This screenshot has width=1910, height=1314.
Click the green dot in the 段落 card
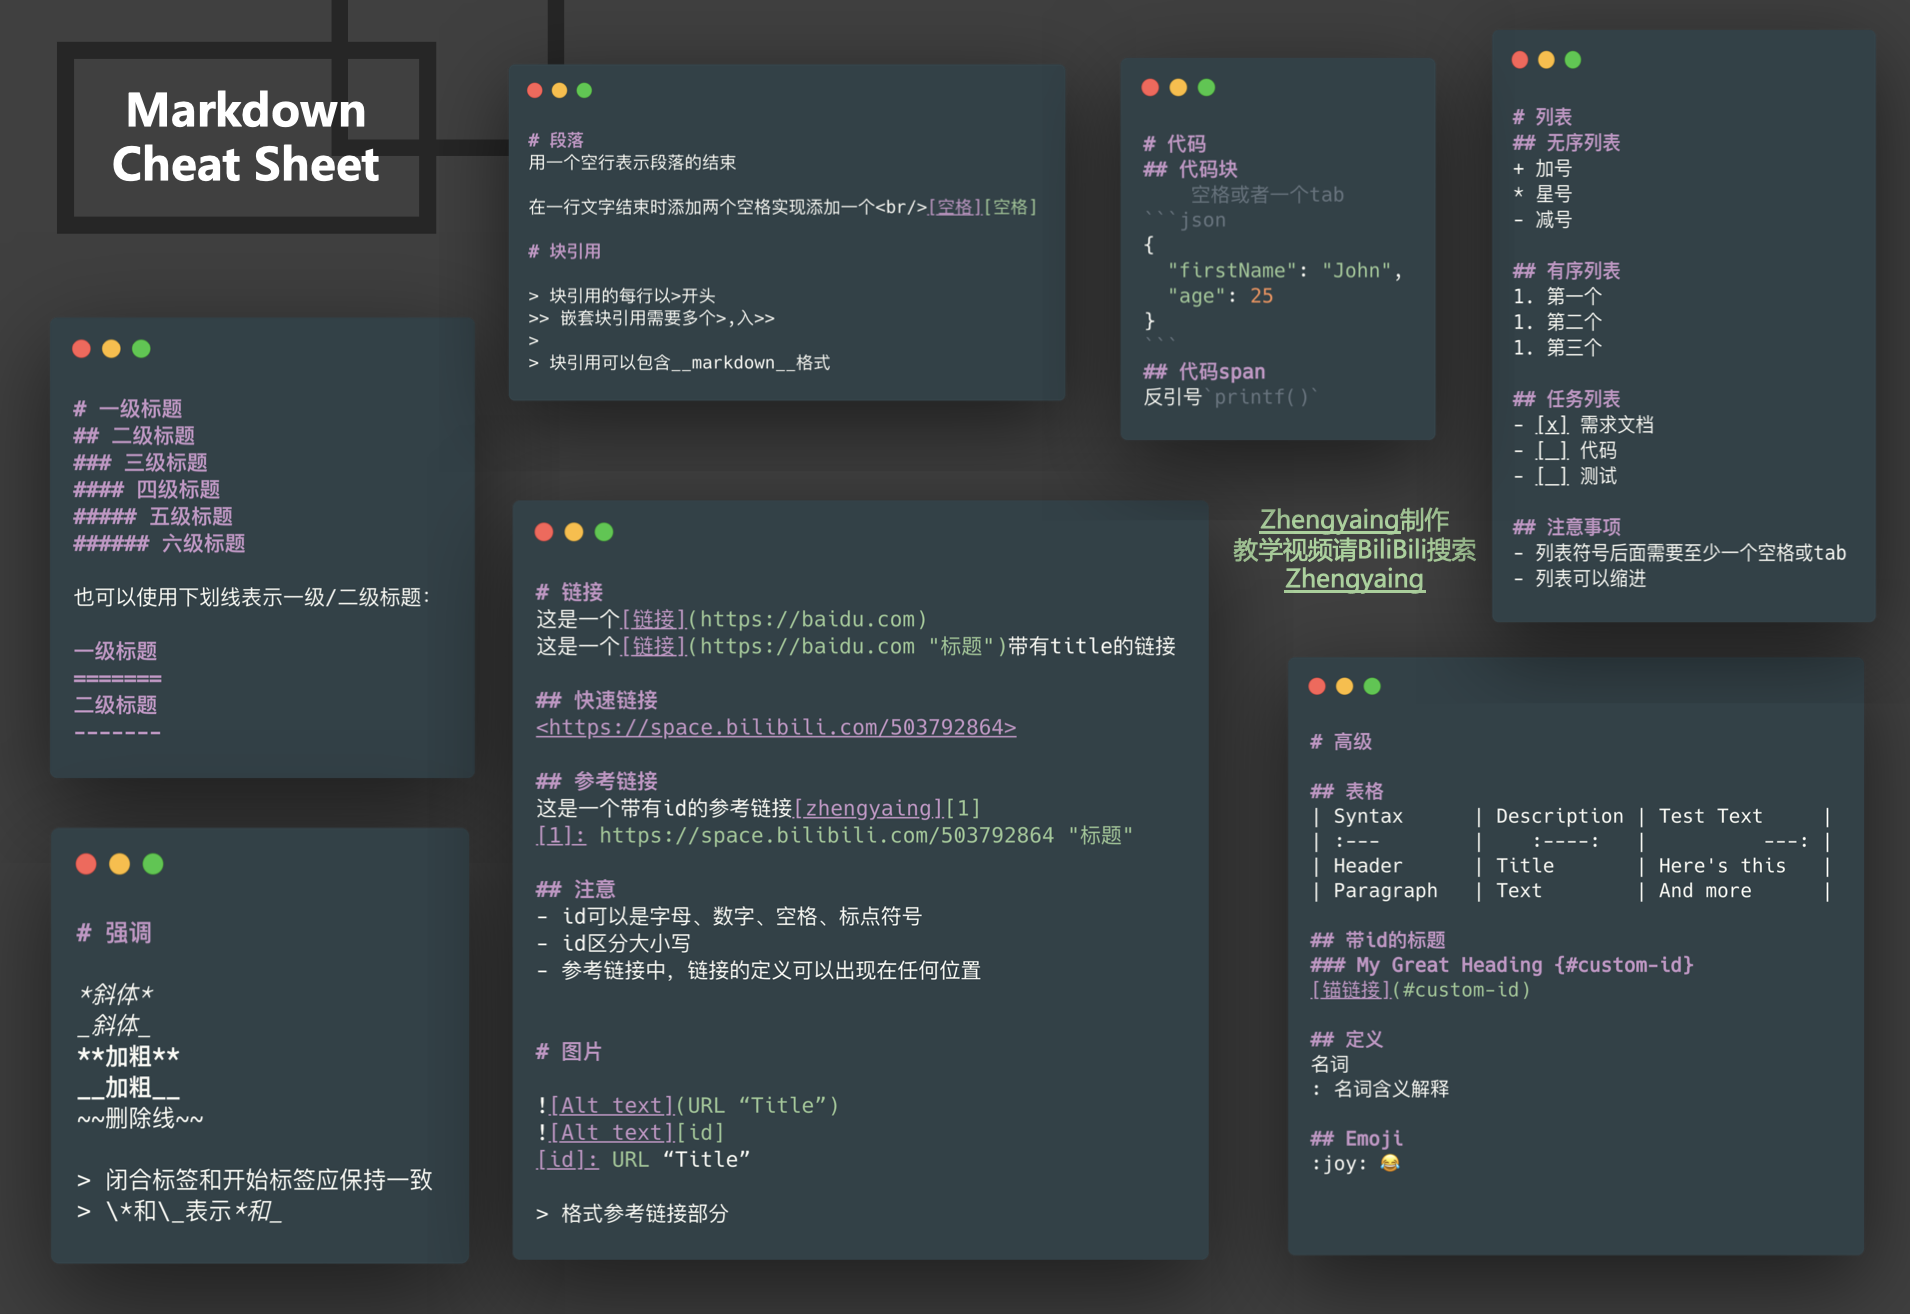584,90
